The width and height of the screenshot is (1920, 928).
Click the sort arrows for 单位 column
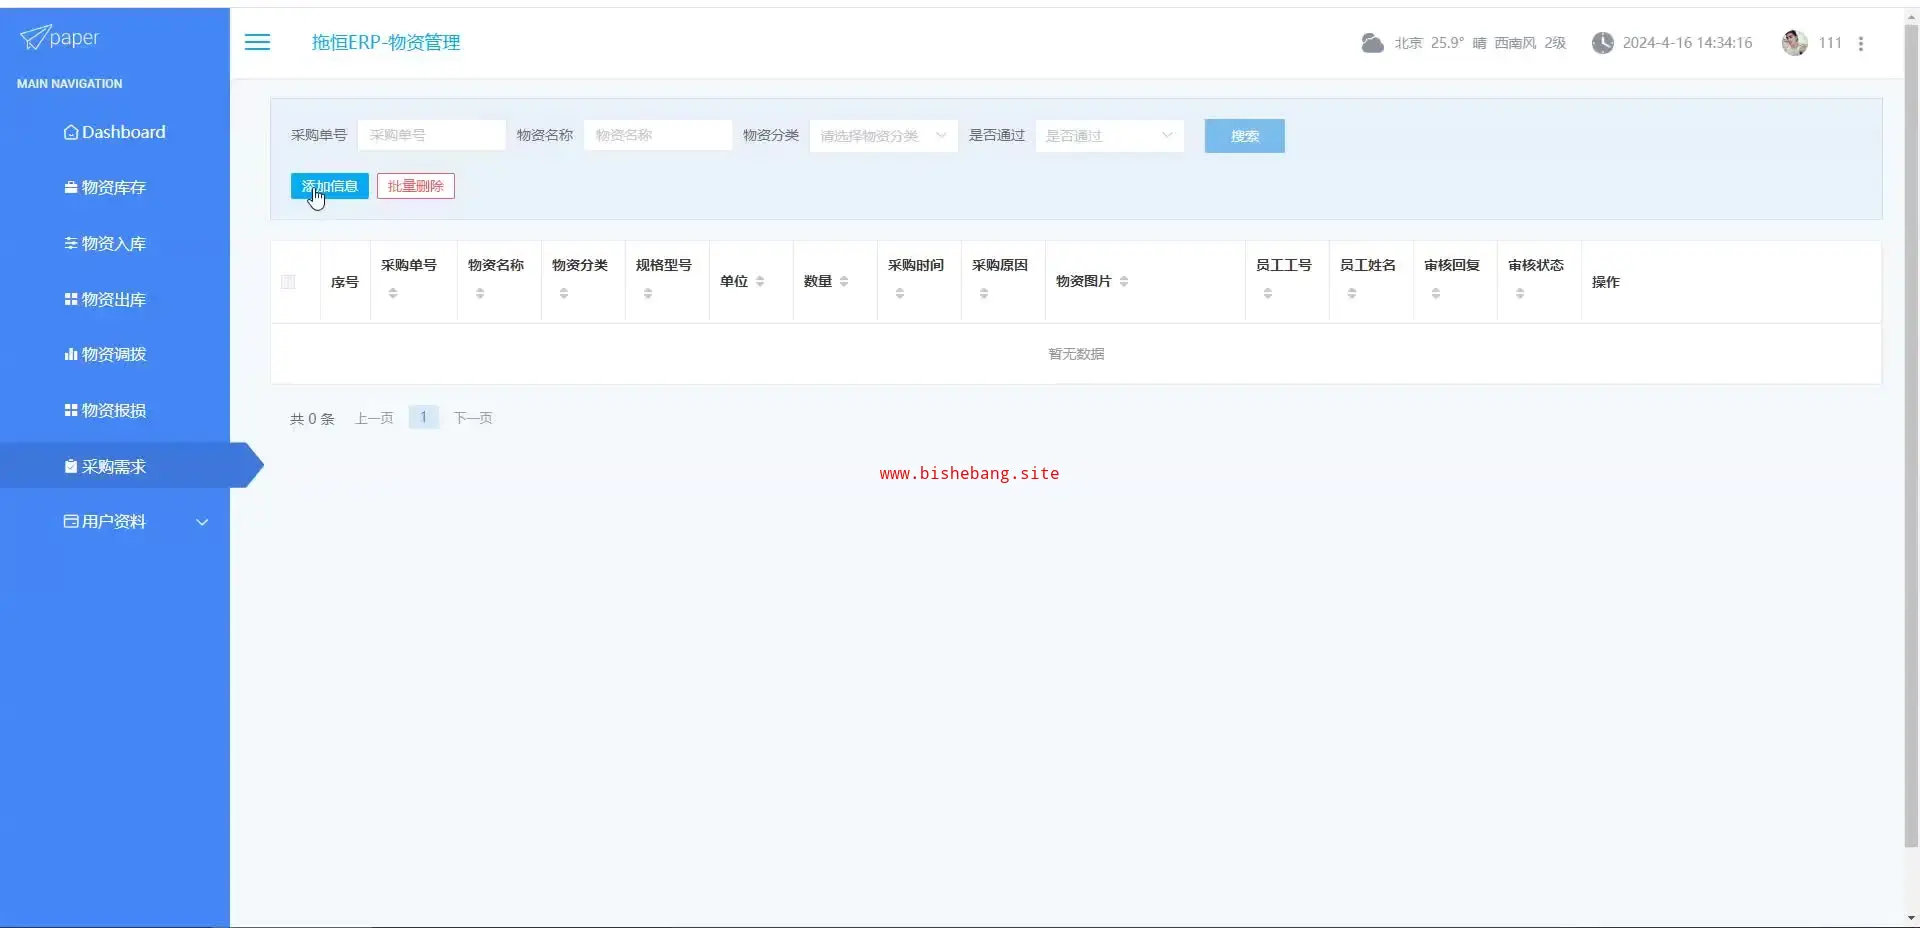[x=760, y=282]
